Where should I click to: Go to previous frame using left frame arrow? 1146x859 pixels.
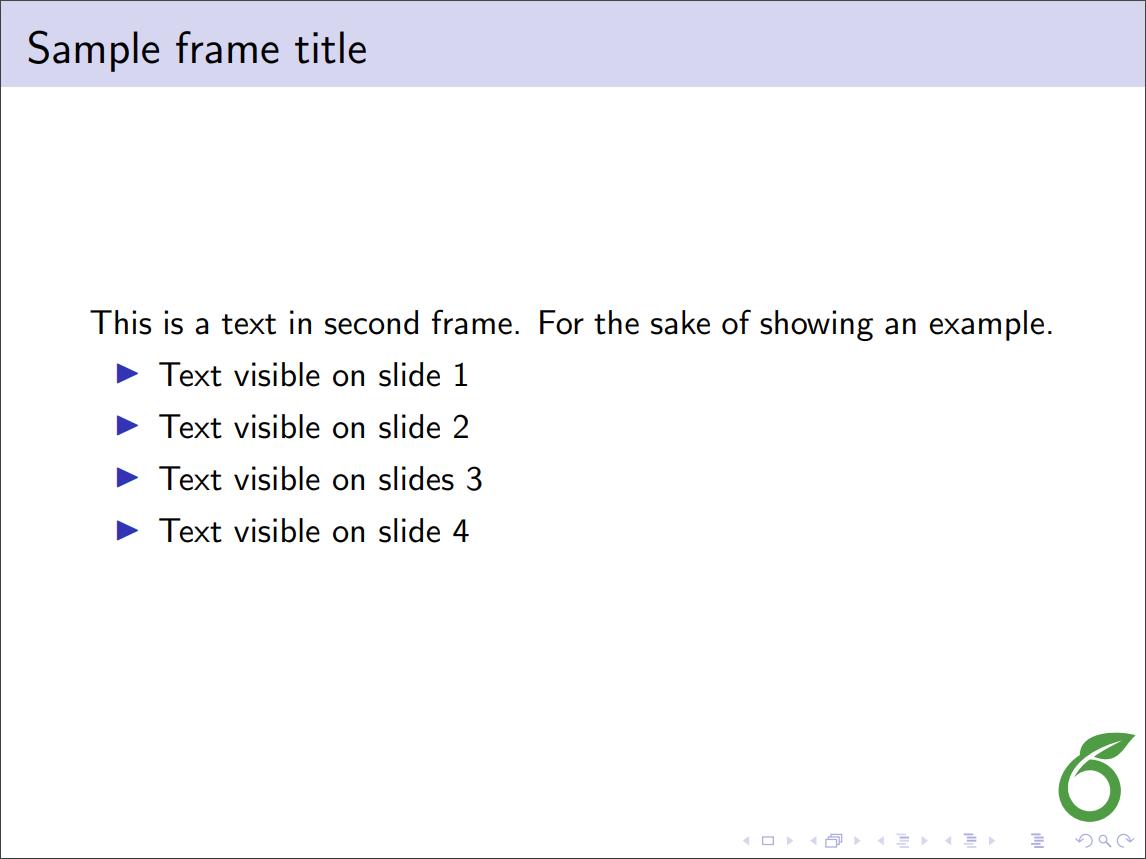click(812, 841)
